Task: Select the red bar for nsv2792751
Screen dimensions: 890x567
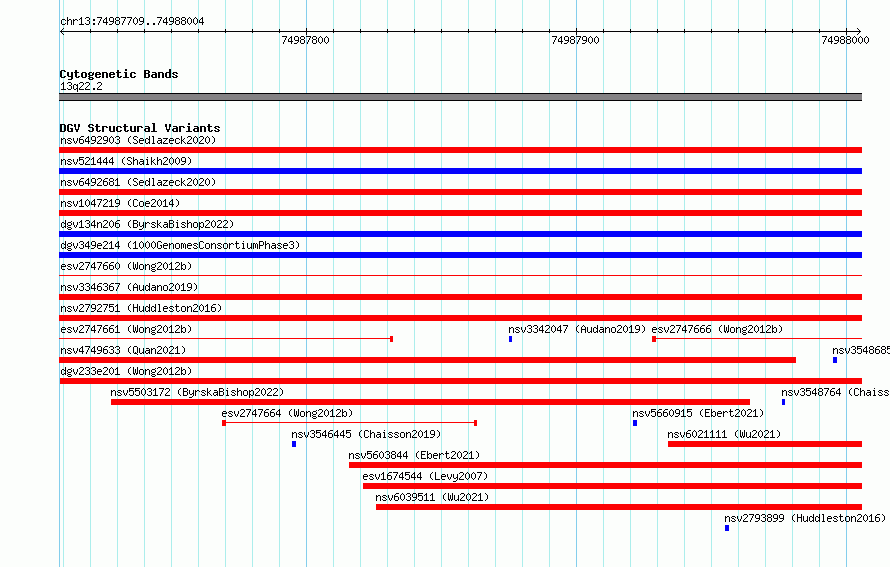Action: pos(460,318)
